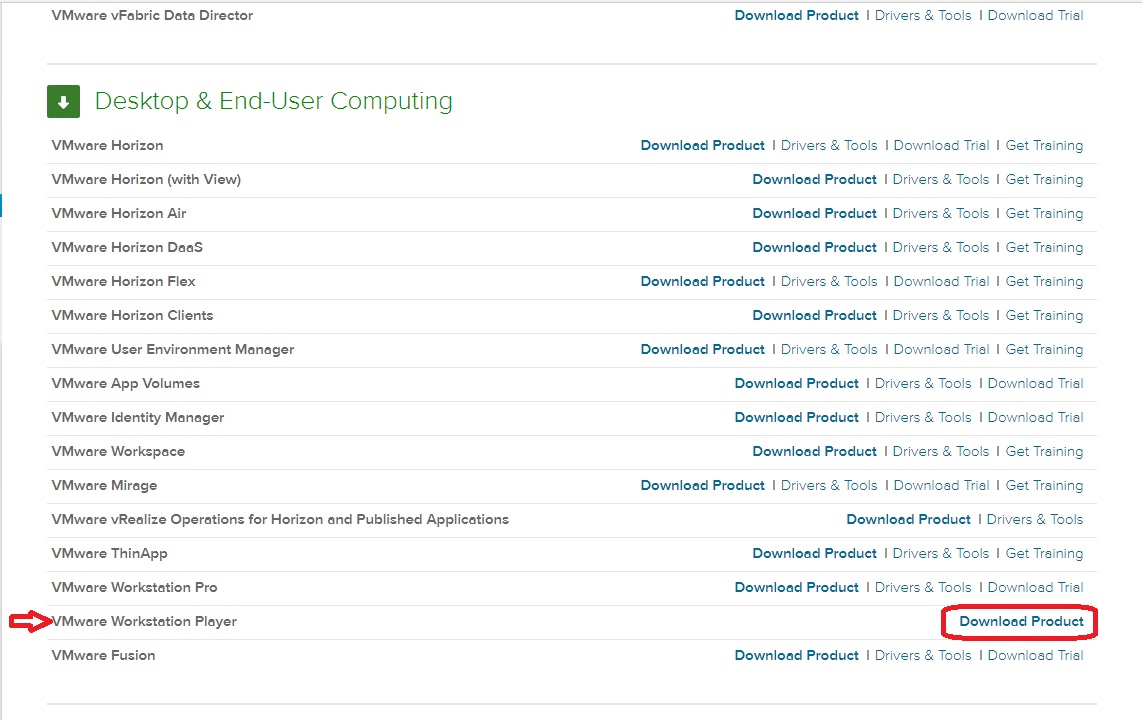This screenshot has height=720, width=1142.
Task: Open Download Trial for VMware App Volumes
Action: tap(1035, 384)
